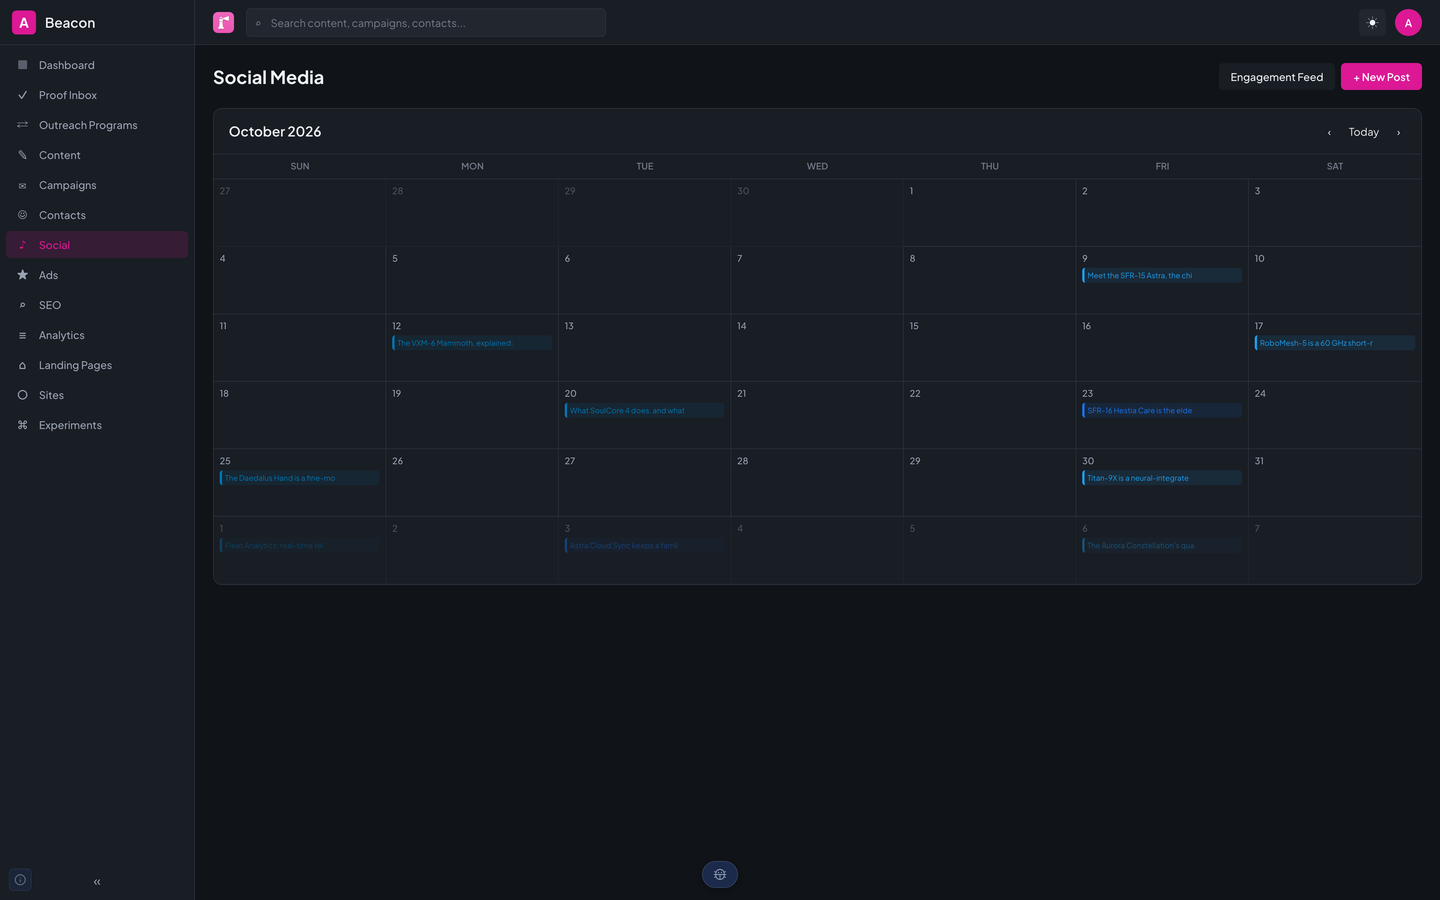This screenshot has width=1440, height=900.
Task: Open the user avatar menu
Action: pyautogui.click(x=1408, y=22)
